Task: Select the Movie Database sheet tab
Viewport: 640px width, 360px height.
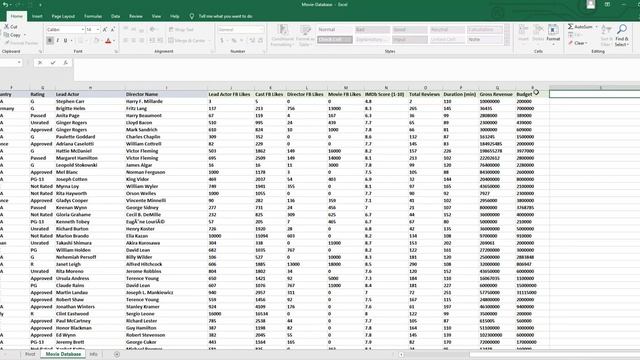Action: pos(63,354)
